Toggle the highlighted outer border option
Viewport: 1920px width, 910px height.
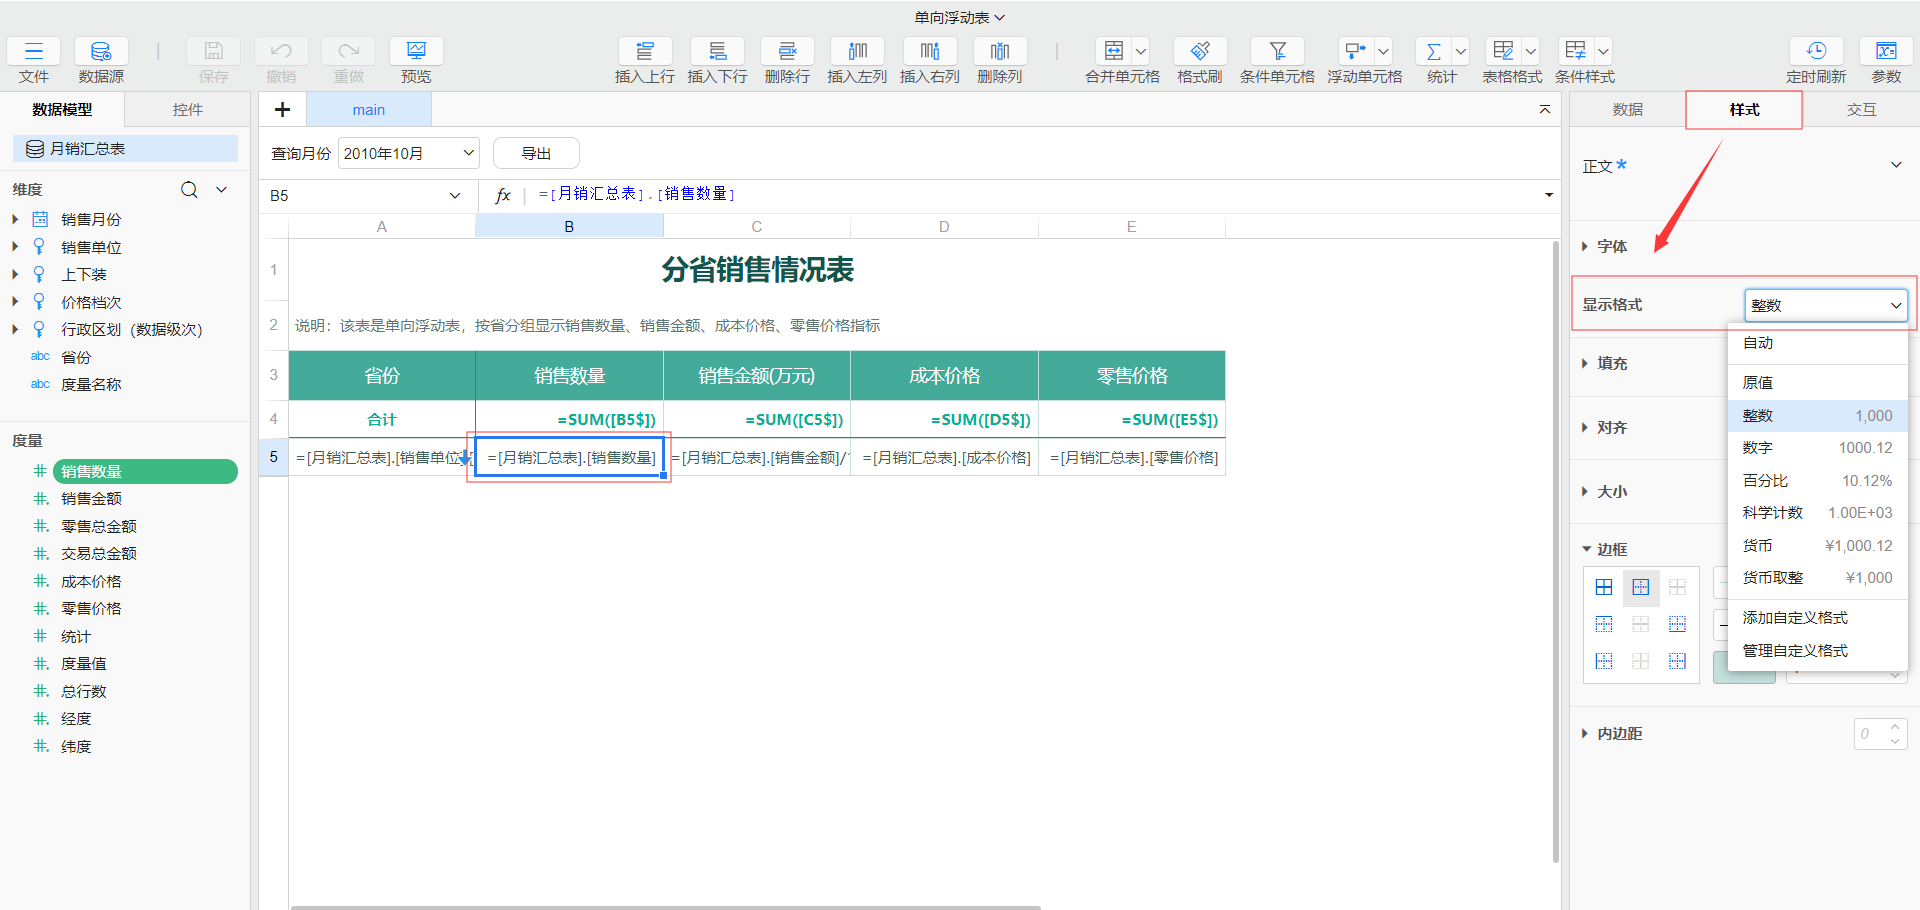[x=1641, y=587]
